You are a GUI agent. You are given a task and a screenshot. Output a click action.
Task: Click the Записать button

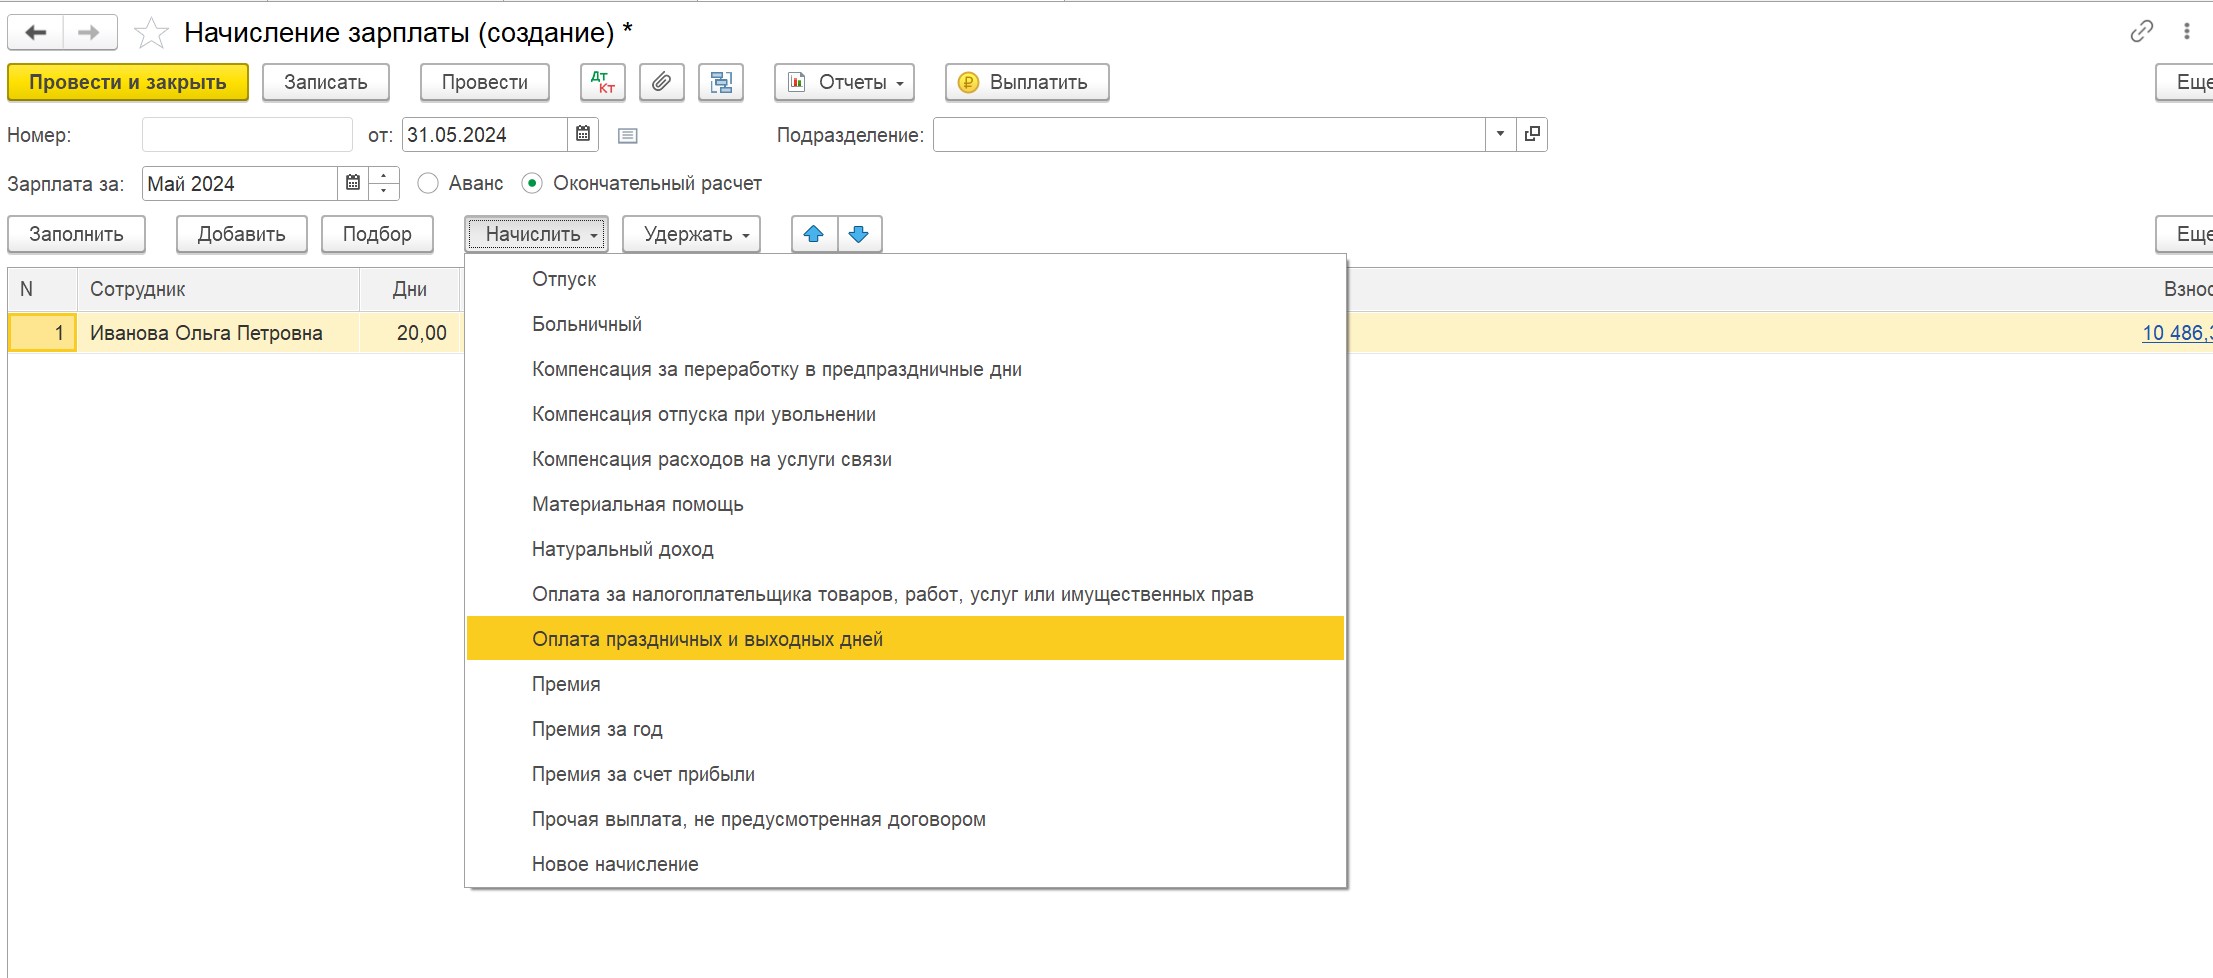click(x=326, y=82)
